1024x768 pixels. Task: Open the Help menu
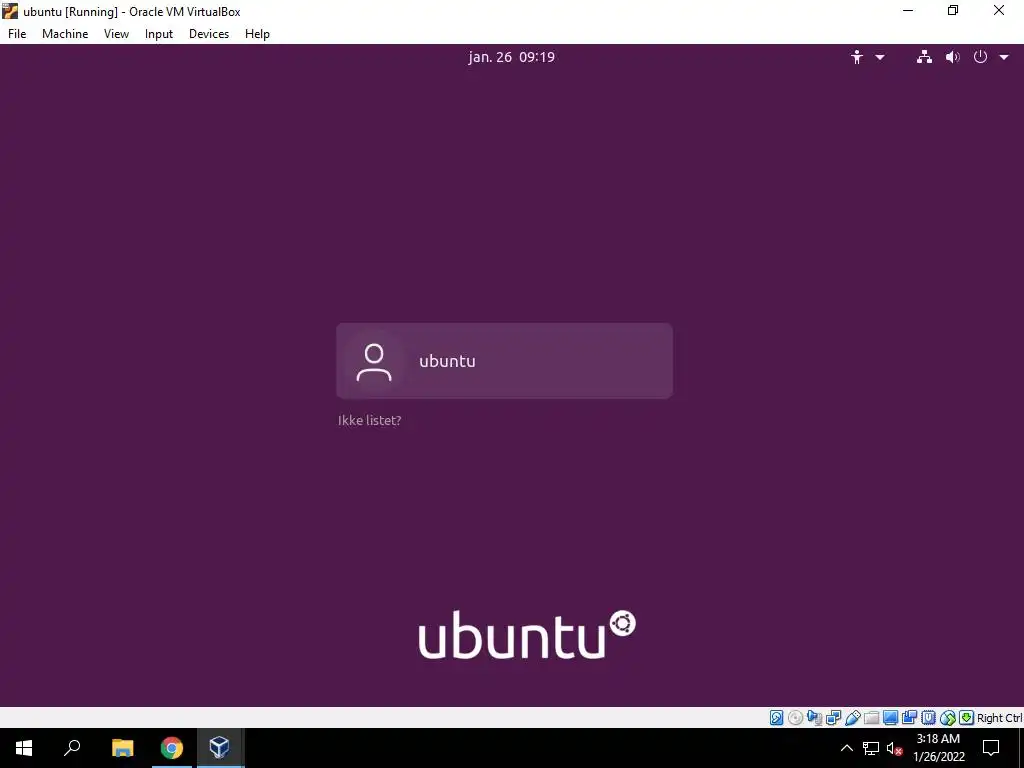point(257,34)
